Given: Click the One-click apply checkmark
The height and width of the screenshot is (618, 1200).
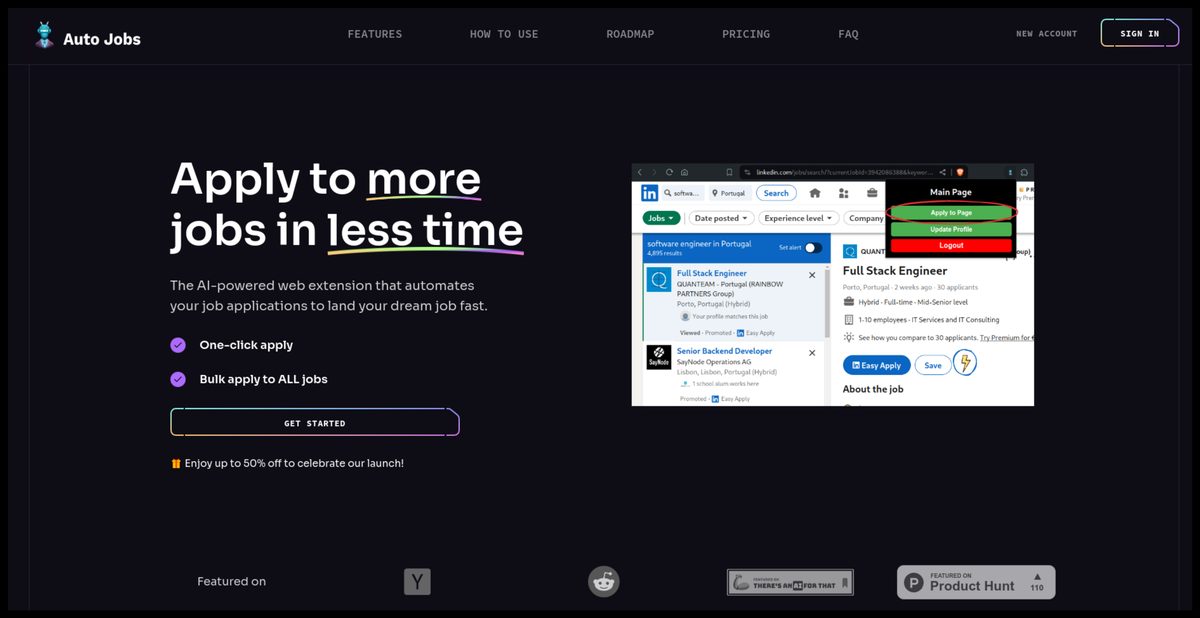Looking at the screenshot, I should pyautogui.click(x=178, y=345).
